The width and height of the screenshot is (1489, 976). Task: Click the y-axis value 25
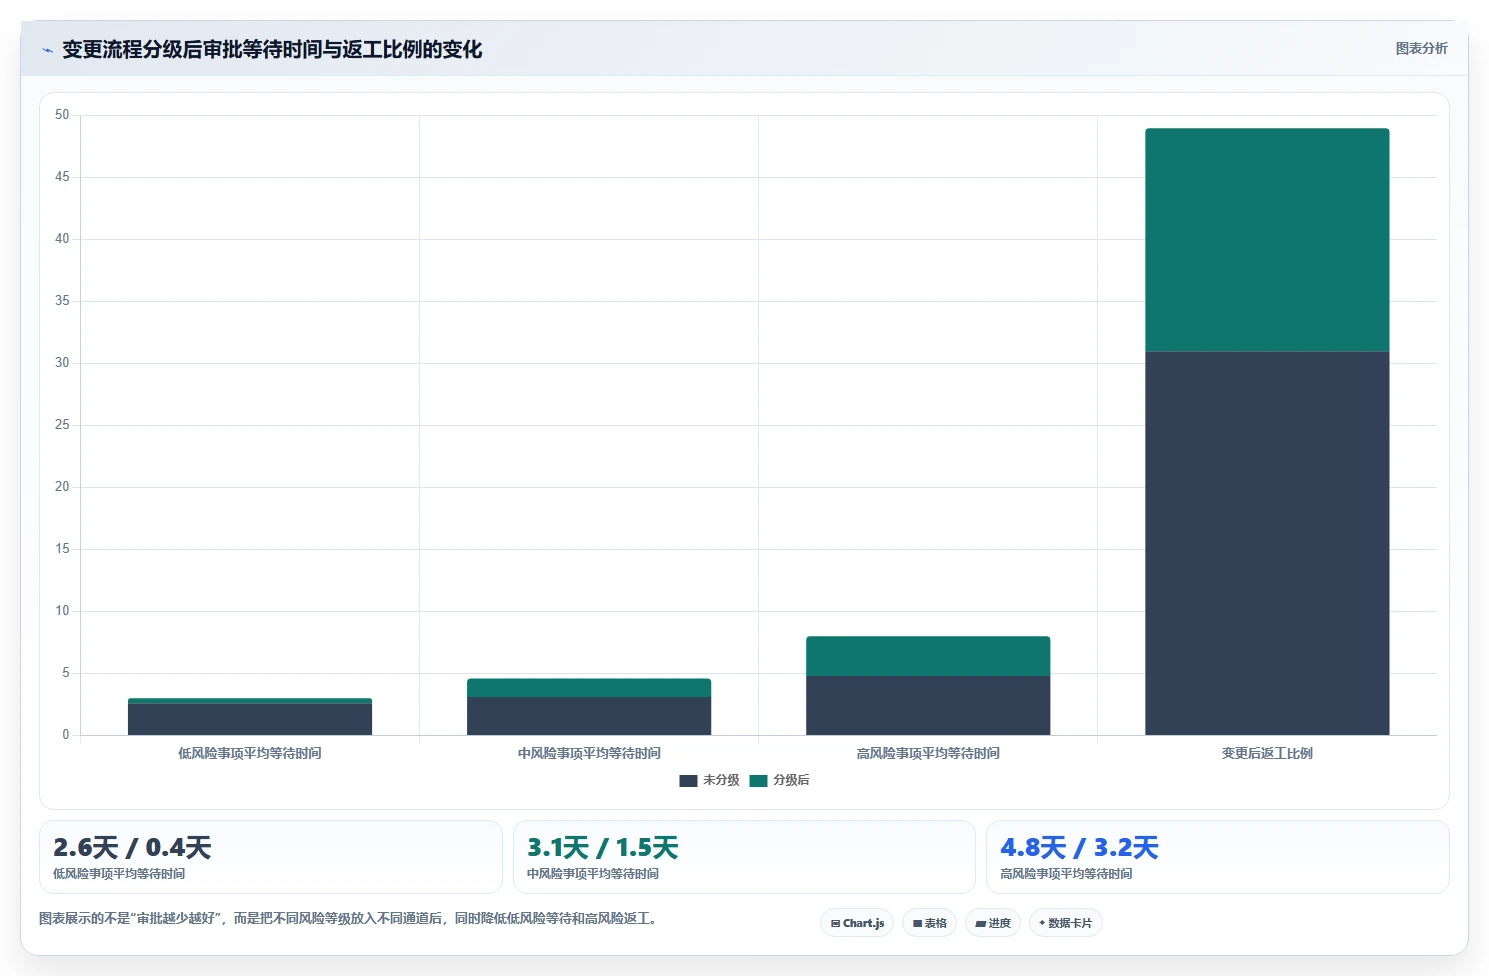[x=62, y=425]
